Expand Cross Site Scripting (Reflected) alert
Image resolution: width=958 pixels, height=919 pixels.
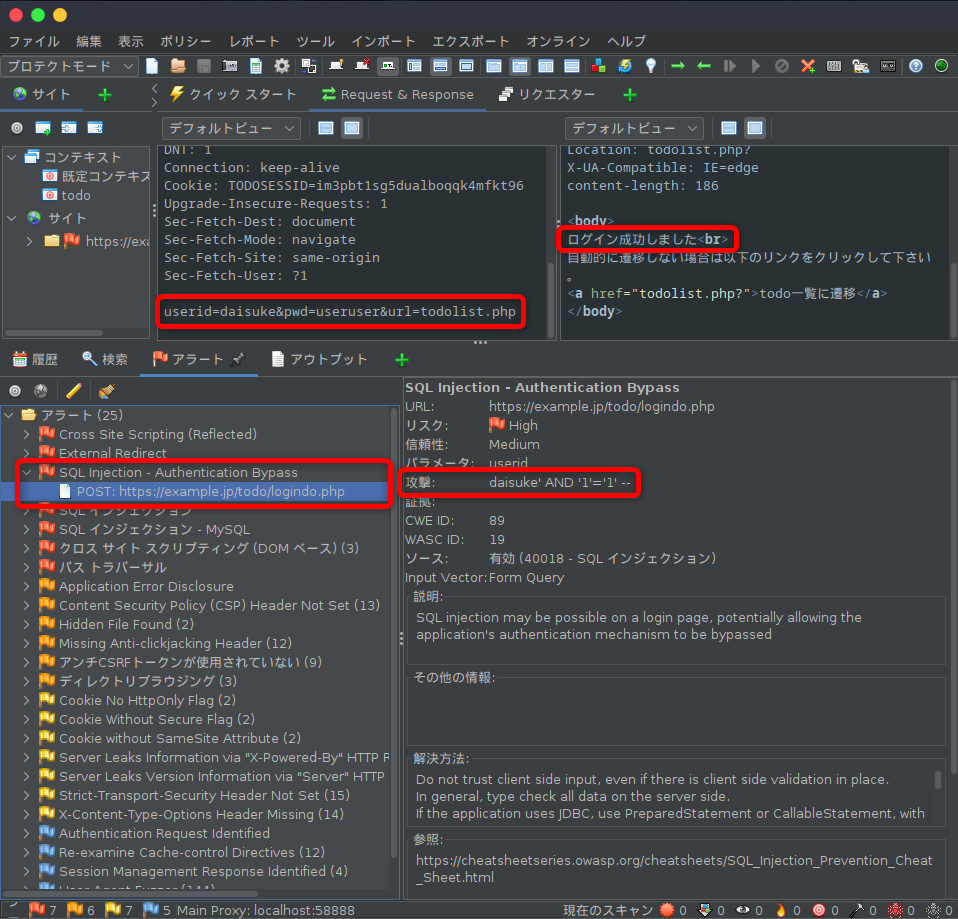[x=26, y=434]
